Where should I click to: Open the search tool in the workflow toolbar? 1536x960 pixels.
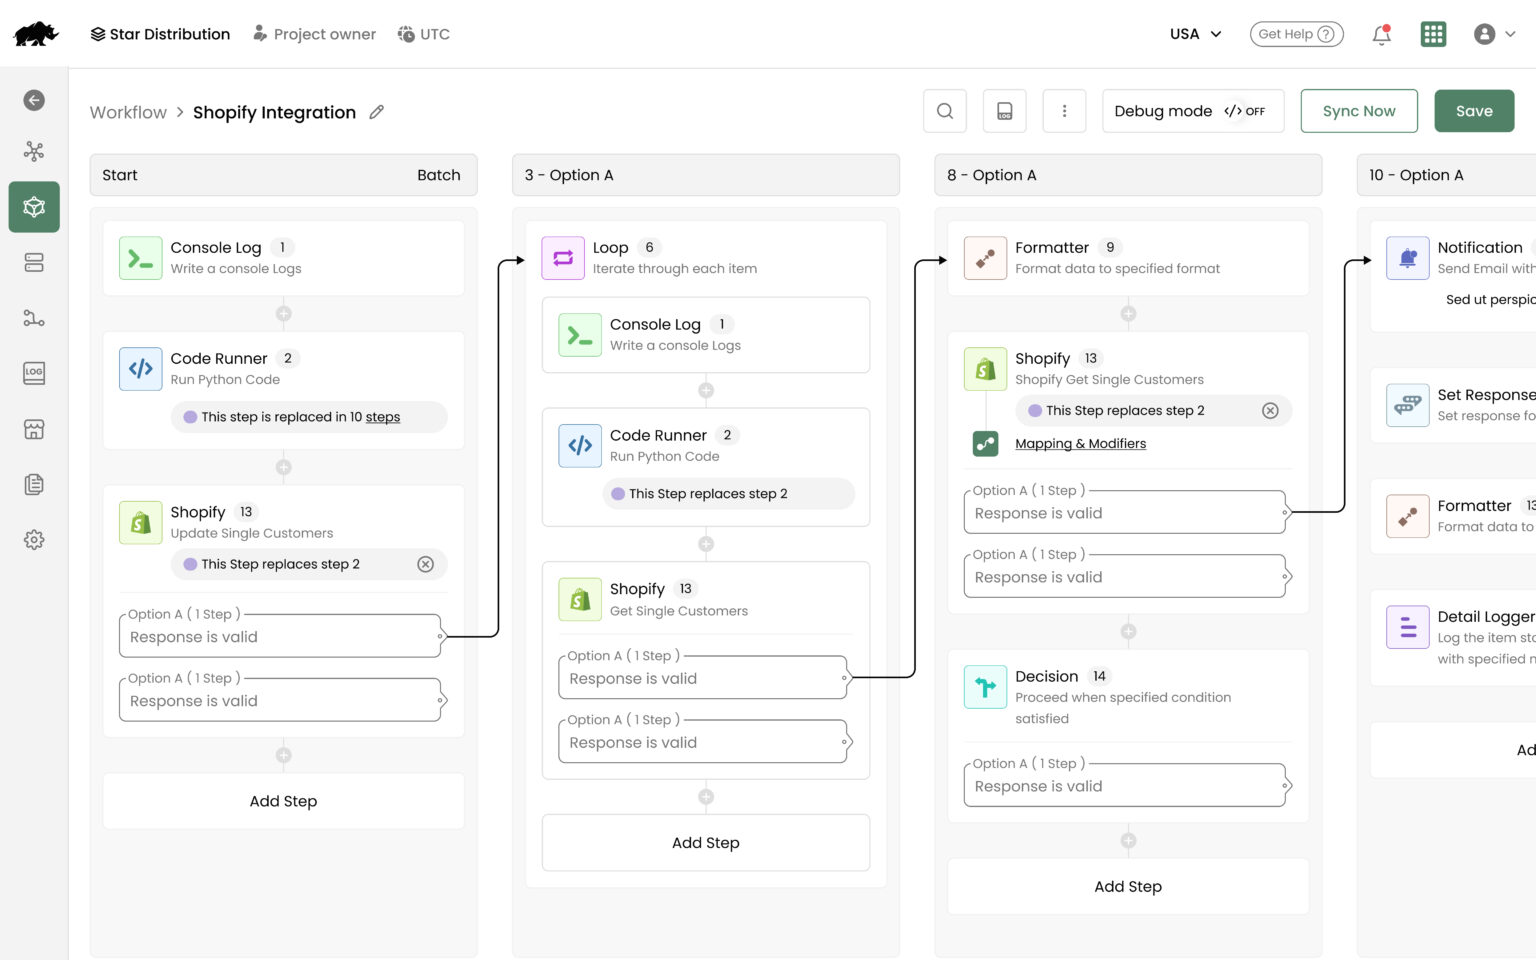tap(944, 110)
